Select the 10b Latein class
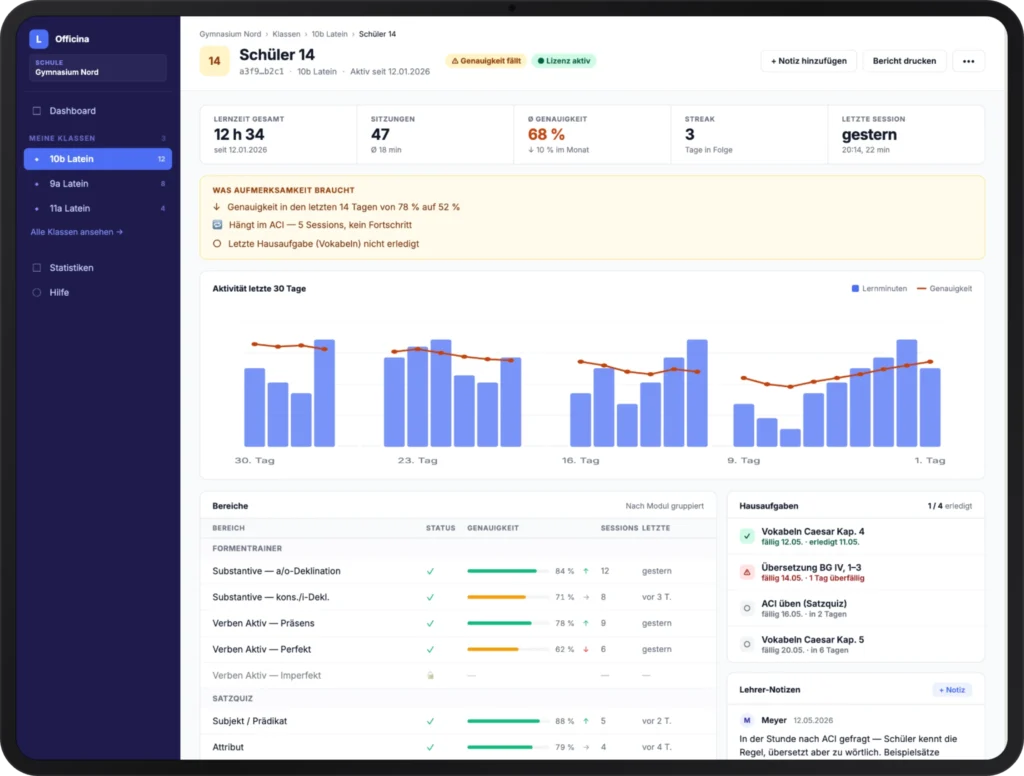This screenshot has height=776, width=1024. (x=98, y=159)
